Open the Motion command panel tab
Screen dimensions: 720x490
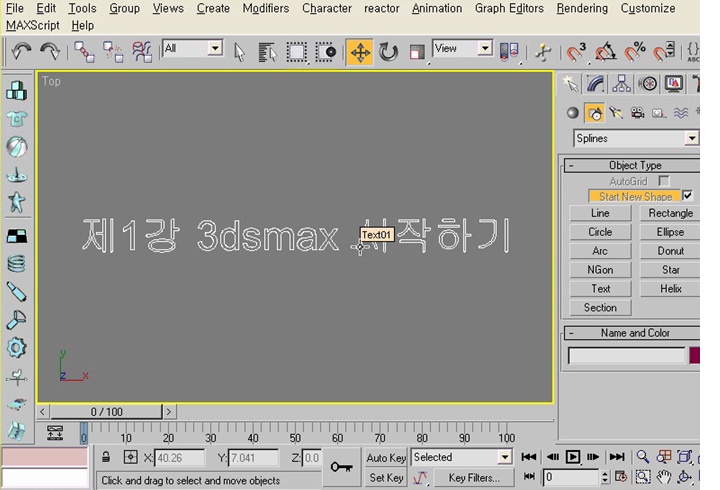point(648,84)
